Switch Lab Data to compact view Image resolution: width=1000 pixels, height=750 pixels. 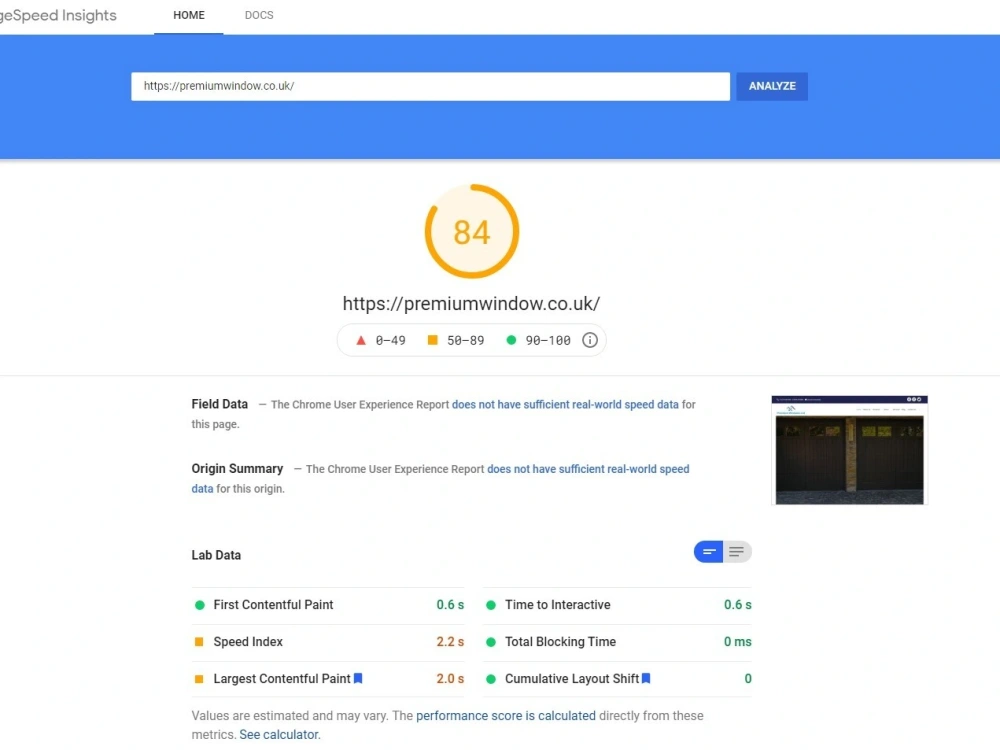click(709, 552)
